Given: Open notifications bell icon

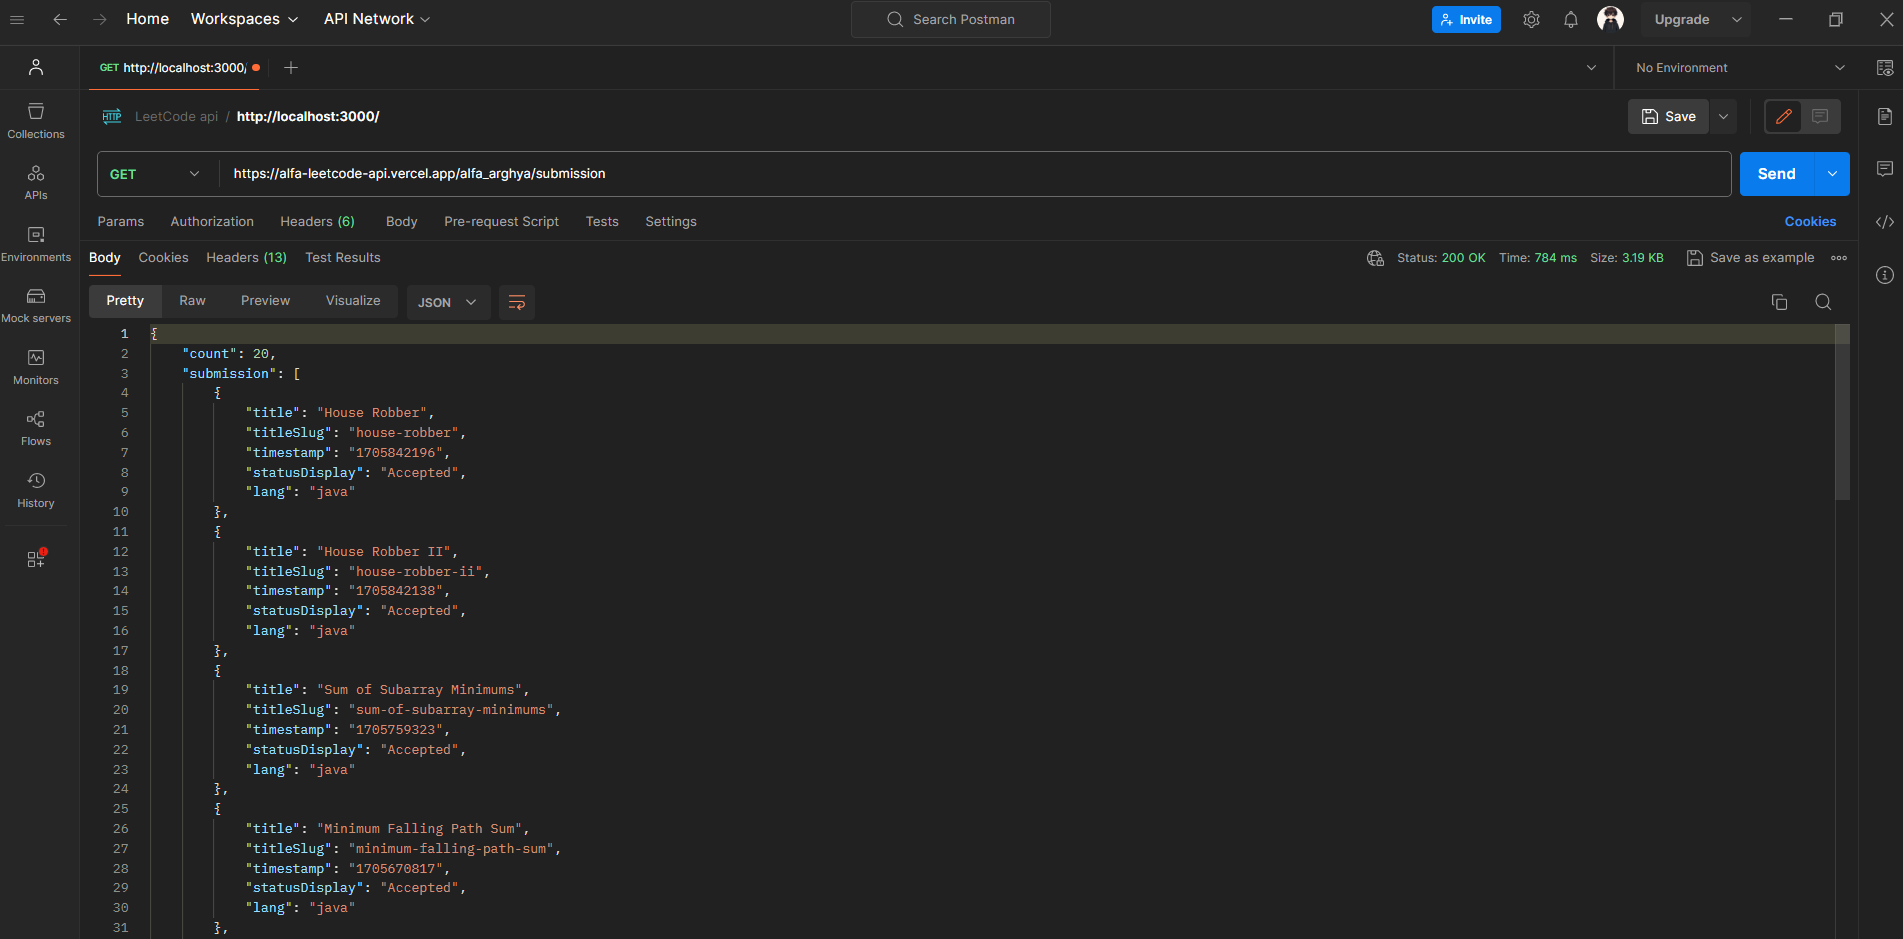Looking at the screenshot, I should (x=1571, y=20).
